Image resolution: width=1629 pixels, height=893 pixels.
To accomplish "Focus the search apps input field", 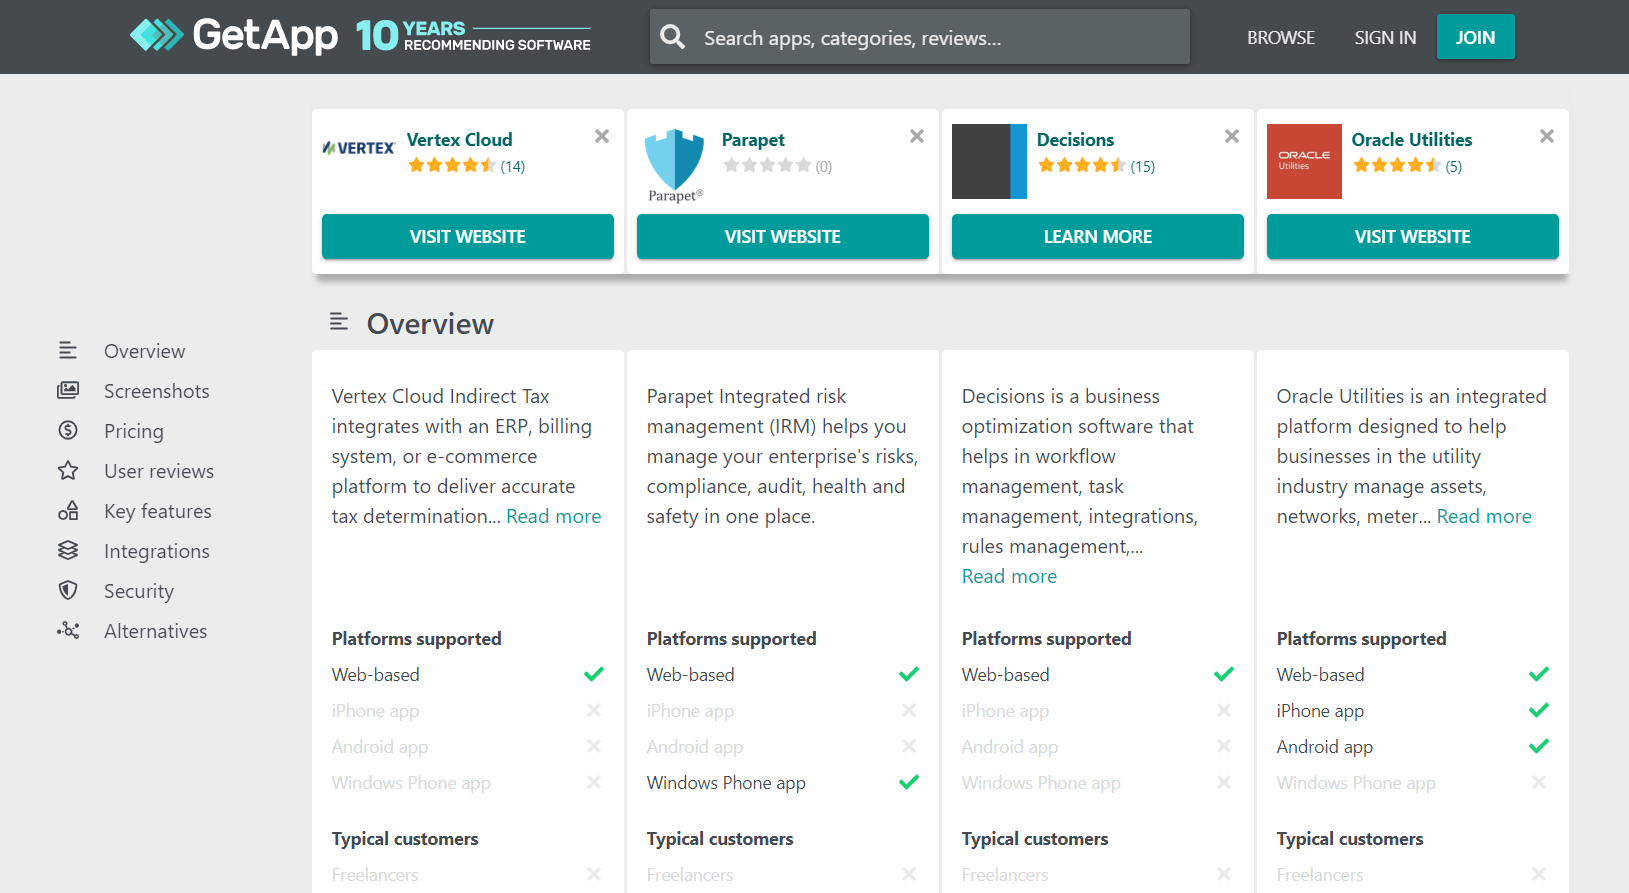I will coord(920,37).
